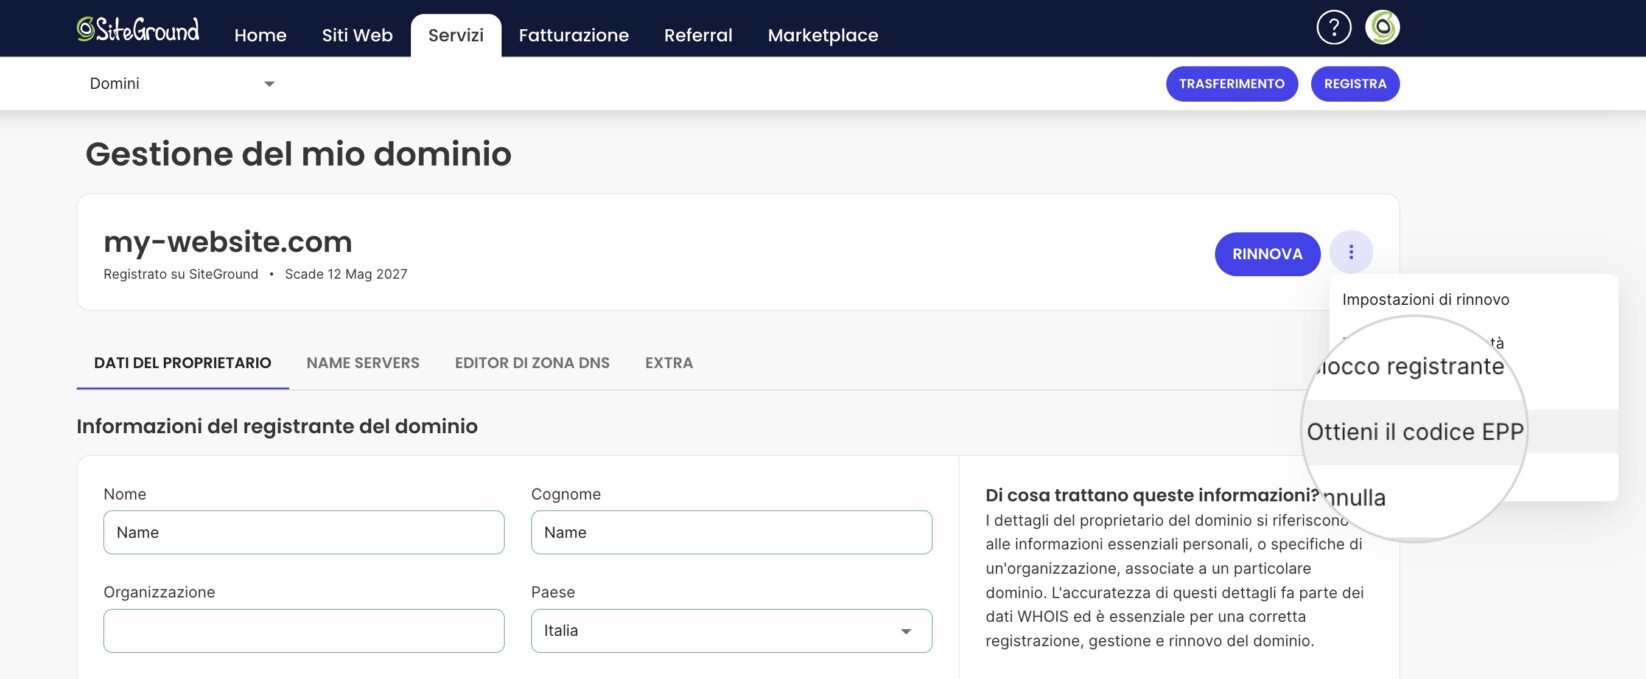Screen dimensions: 1646x679
Task: Click into the Organizzazione input field
Action: pos(304,631)
